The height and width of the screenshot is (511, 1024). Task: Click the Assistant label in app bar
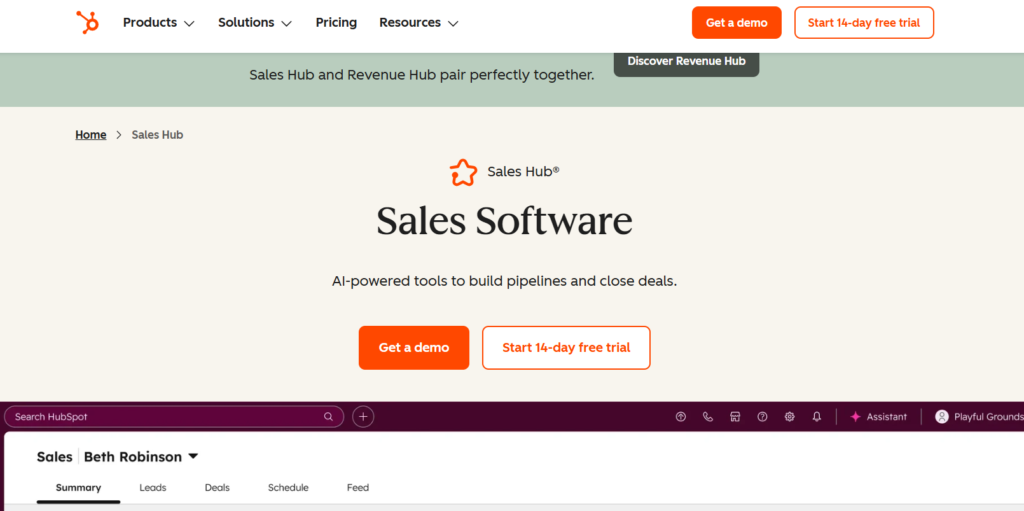pos(887,417)
